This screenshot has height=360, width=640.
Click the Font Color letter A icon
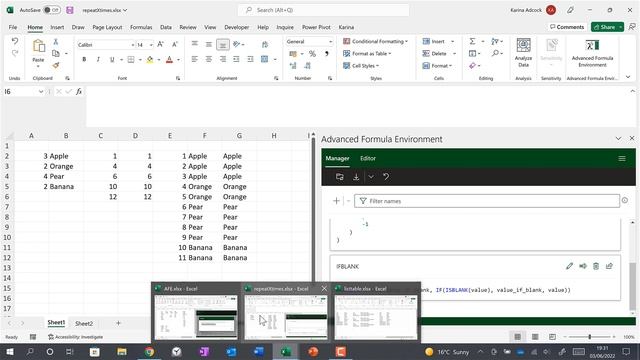click(x=169, y=60)
